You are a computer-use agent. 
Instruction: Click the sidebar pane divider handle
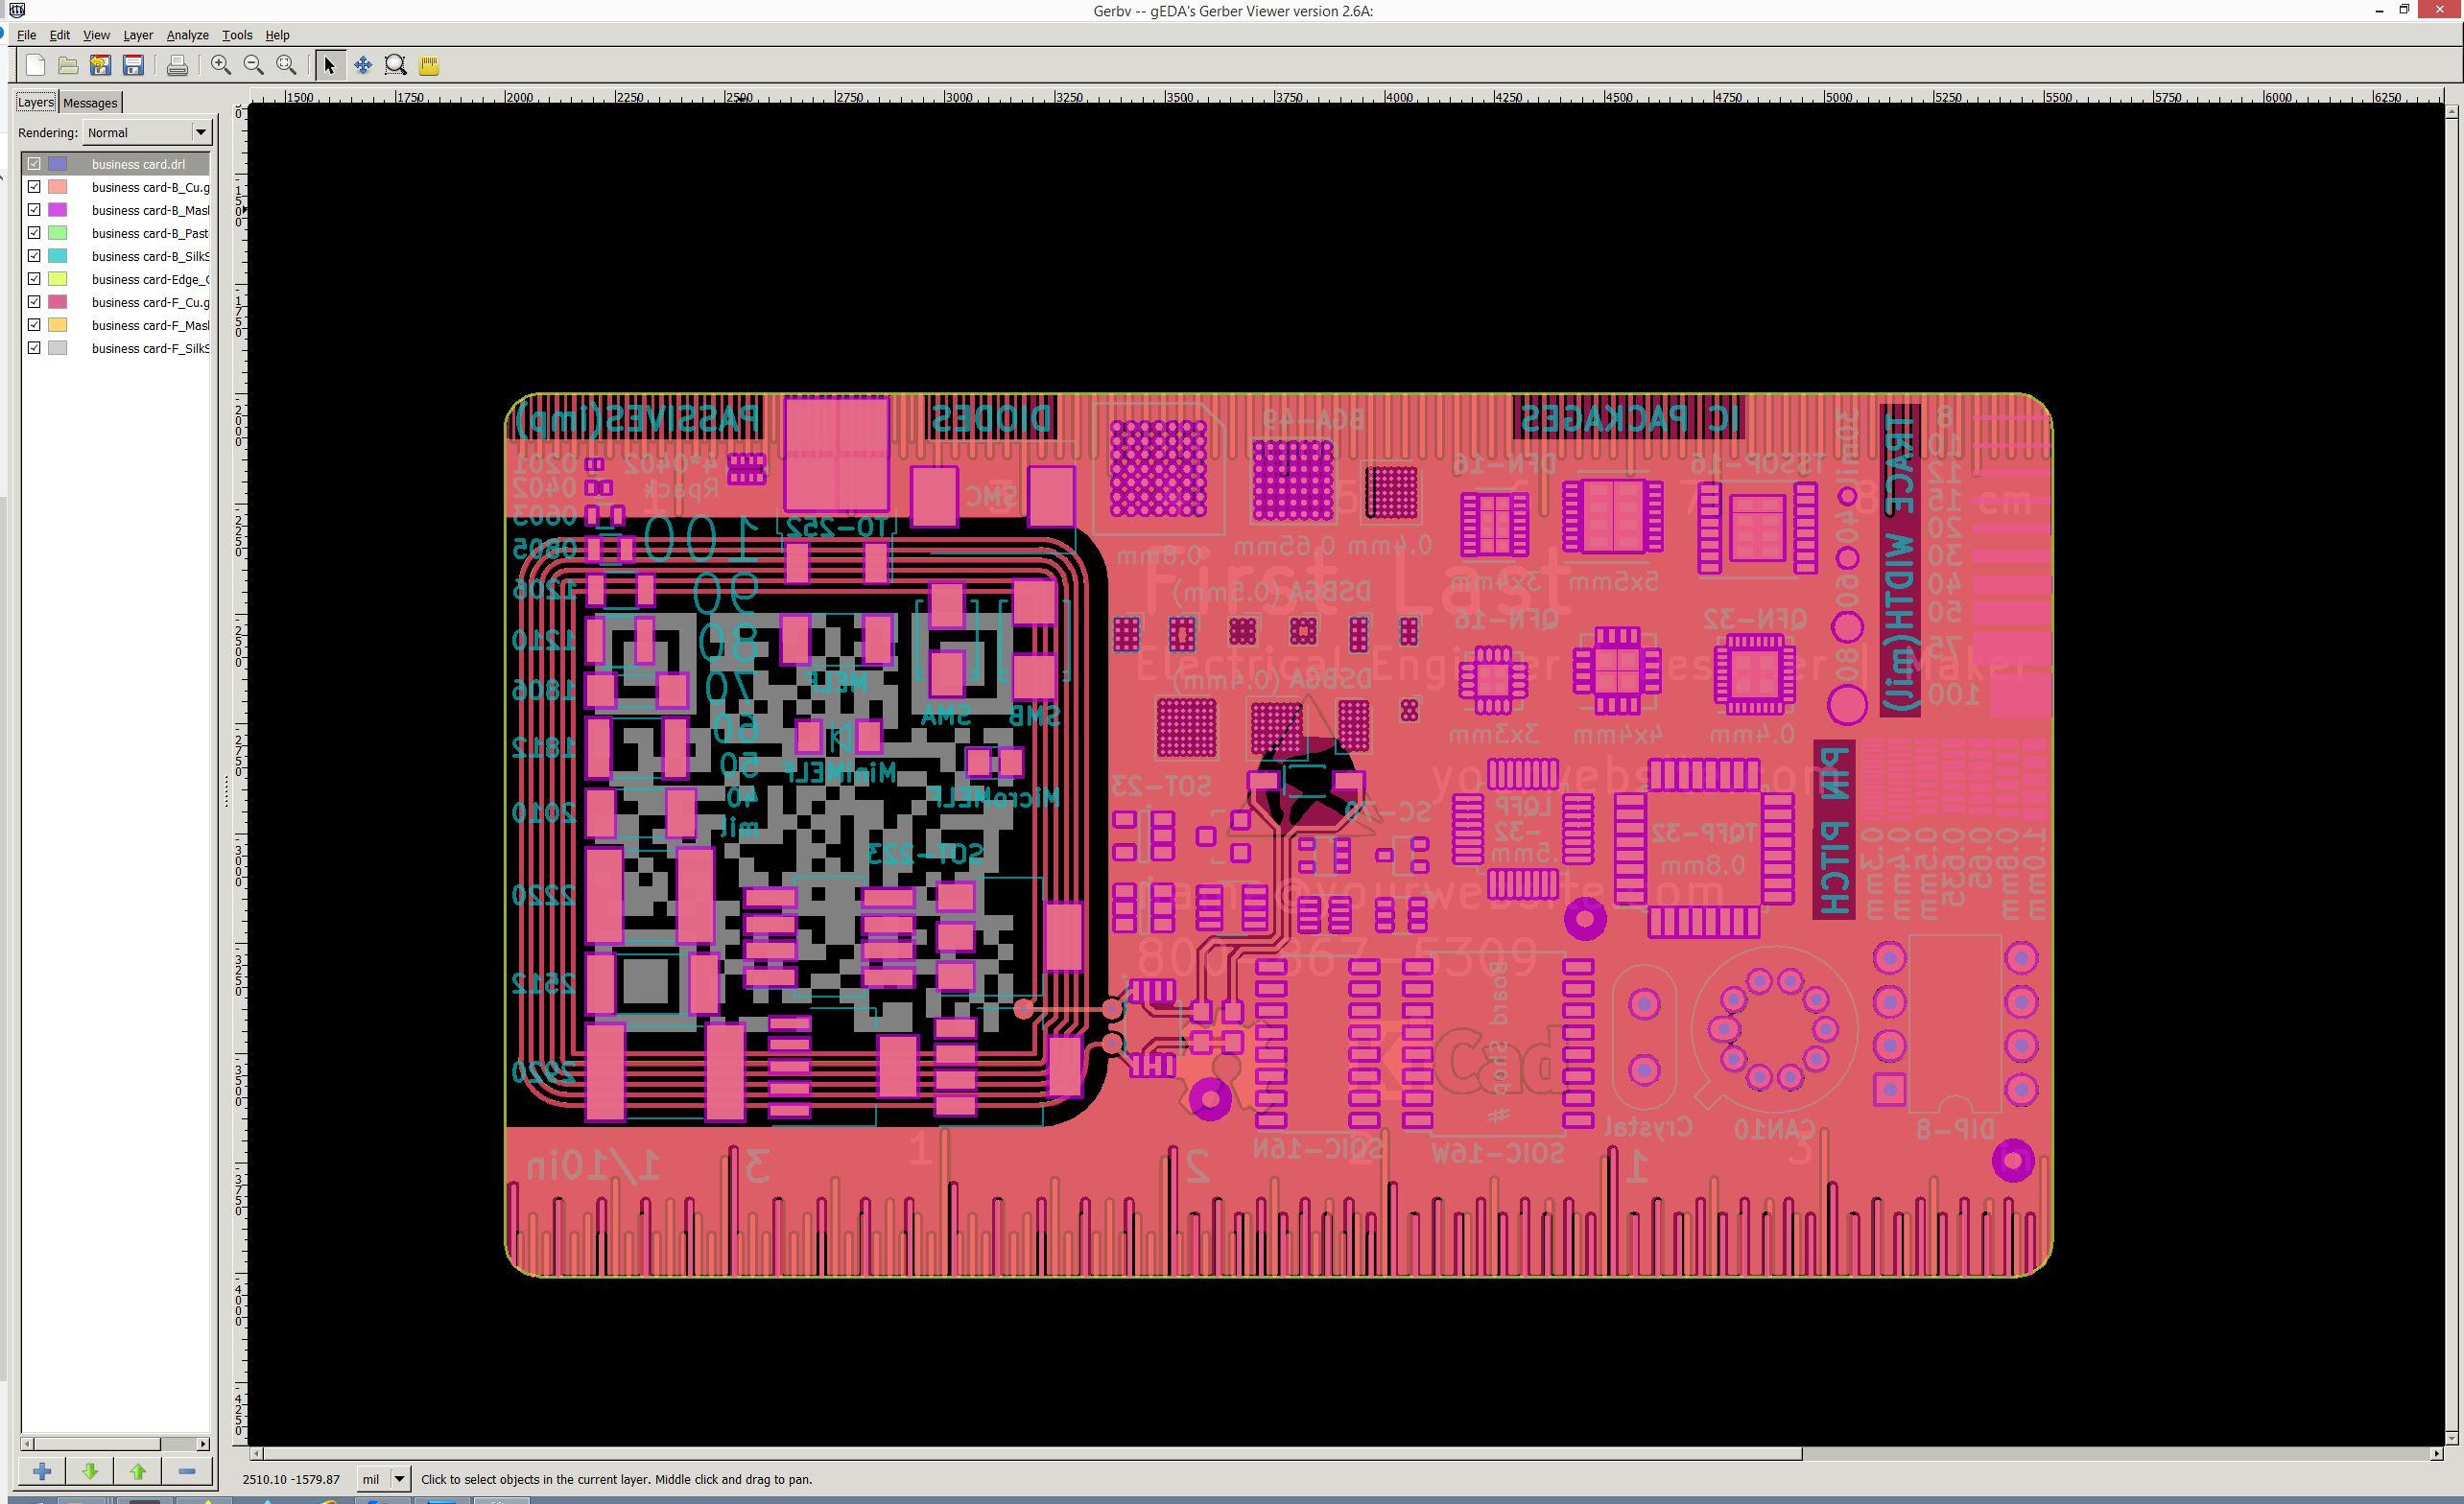click(x=226, y=792)
